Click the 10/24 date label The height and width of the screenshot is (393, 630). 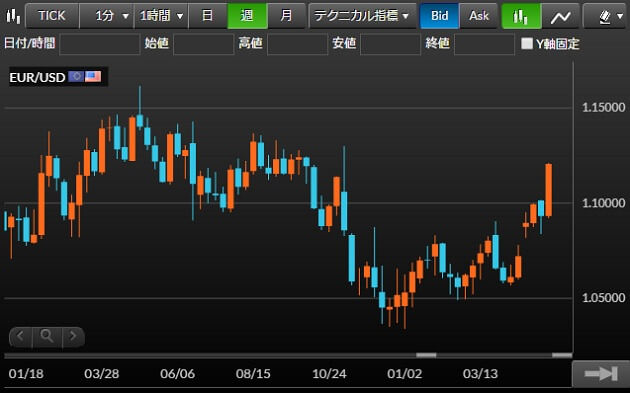pos(329,374)
